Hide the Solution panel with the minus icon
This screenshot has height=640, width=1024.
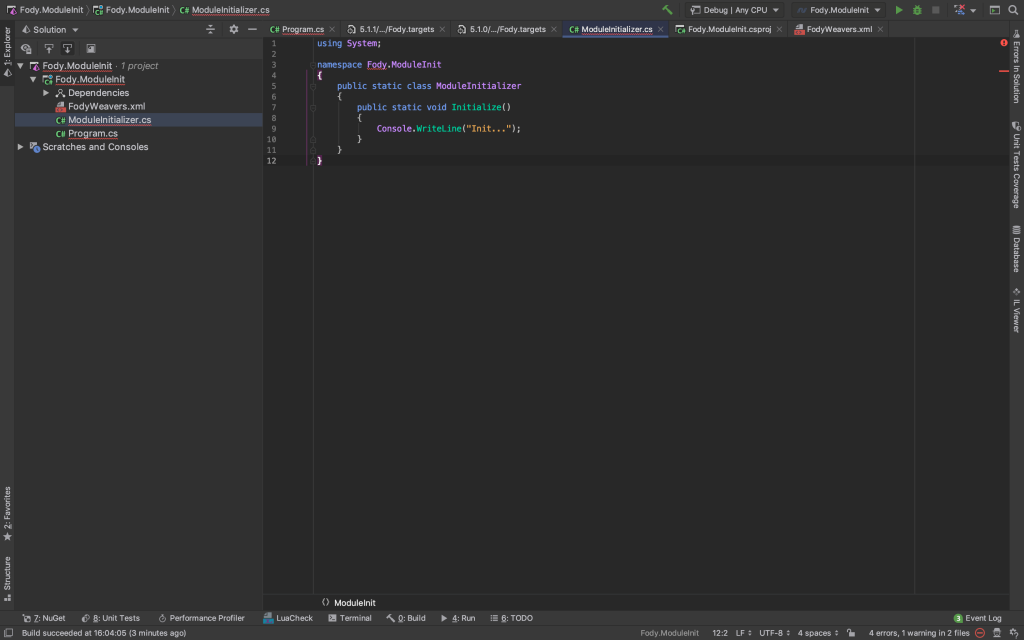(252, 29)
